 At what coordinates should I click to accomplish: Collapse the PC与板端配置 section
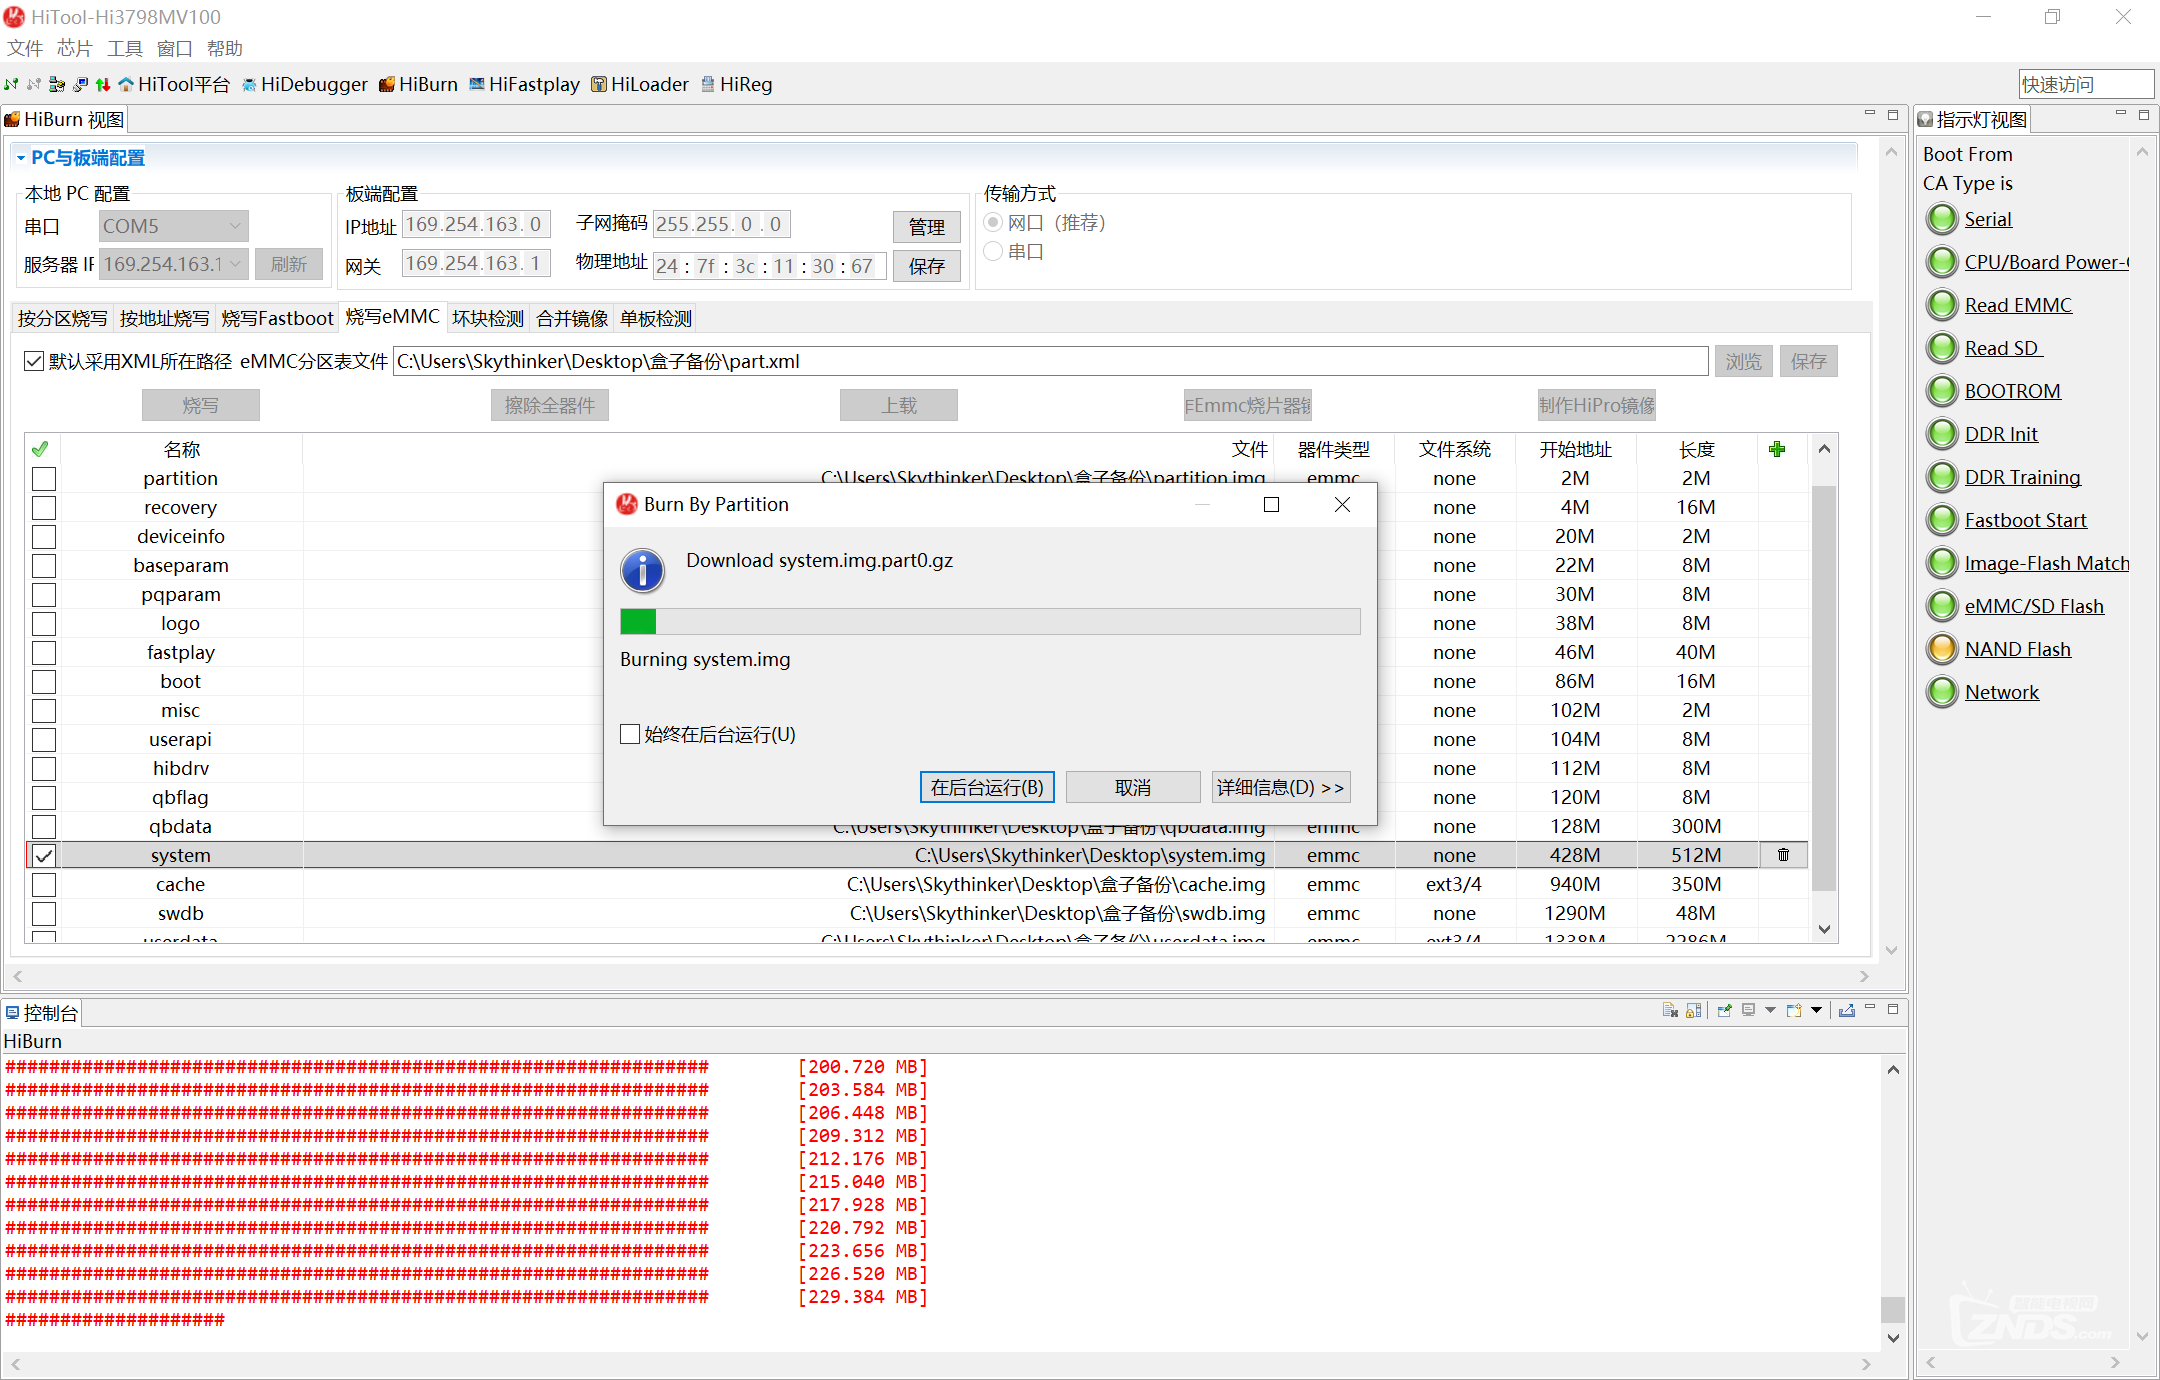tap(20, 158)
